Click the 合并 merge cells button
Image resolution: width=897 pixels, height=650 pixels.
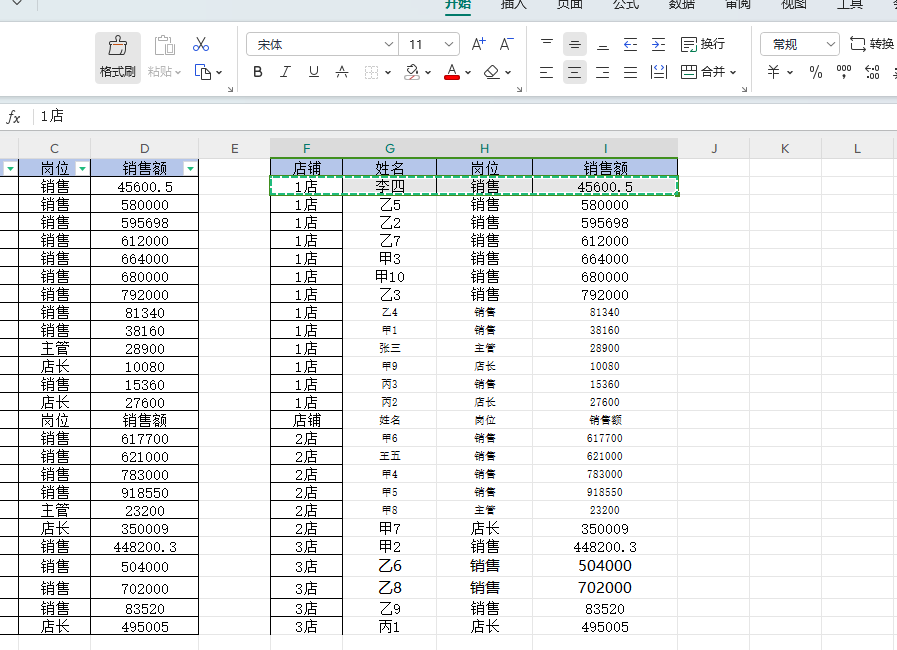[x=703, y=72]
